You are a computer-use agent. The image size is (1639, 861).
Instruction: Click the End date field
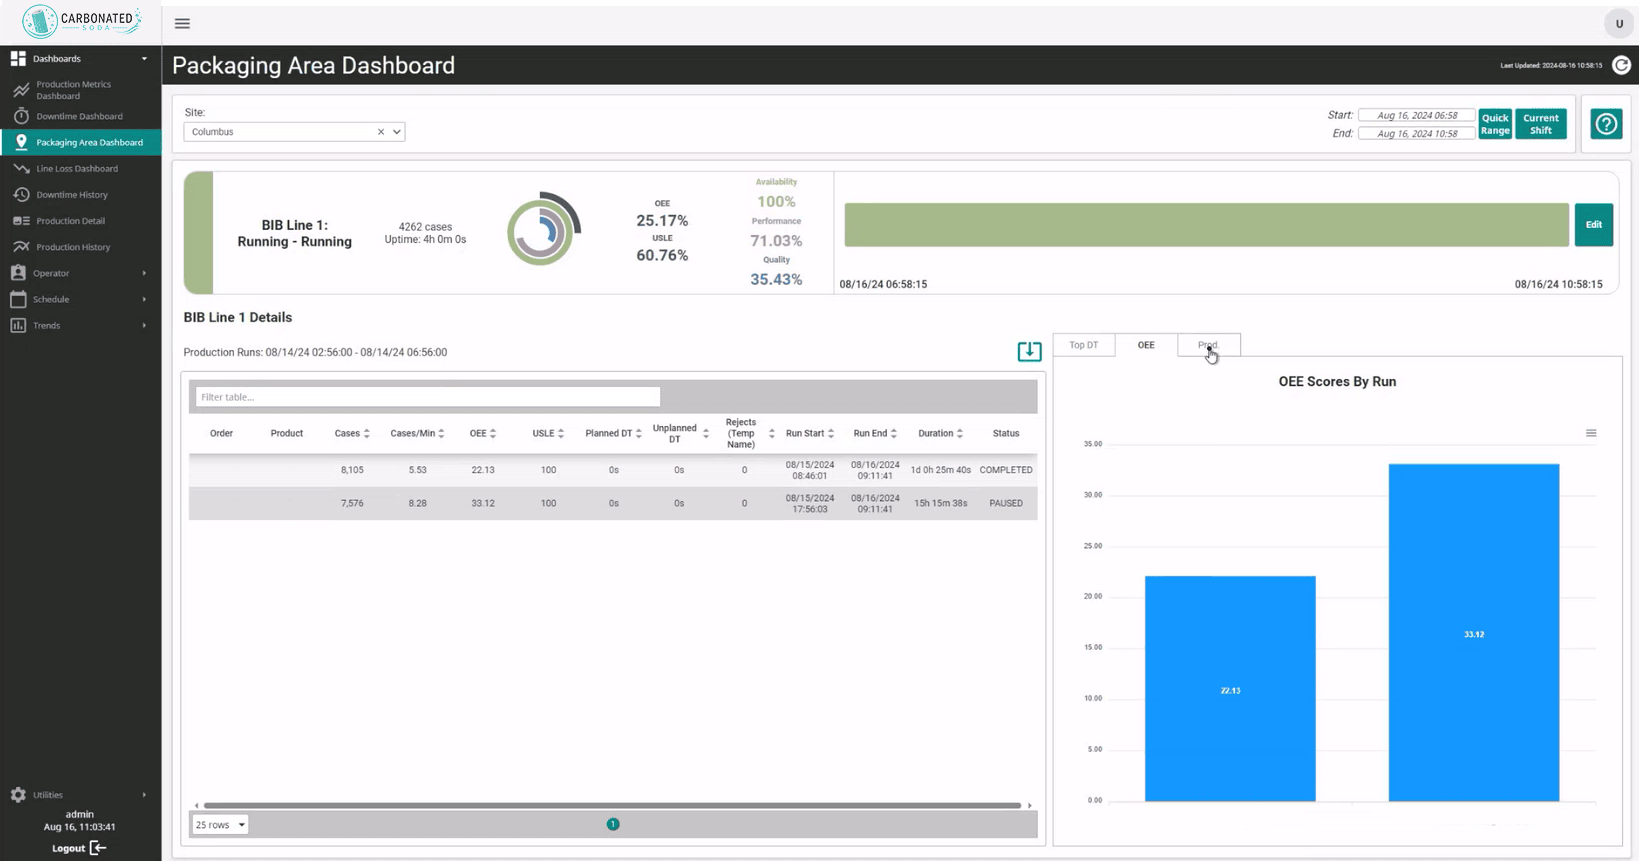(x=1417, y=133)
